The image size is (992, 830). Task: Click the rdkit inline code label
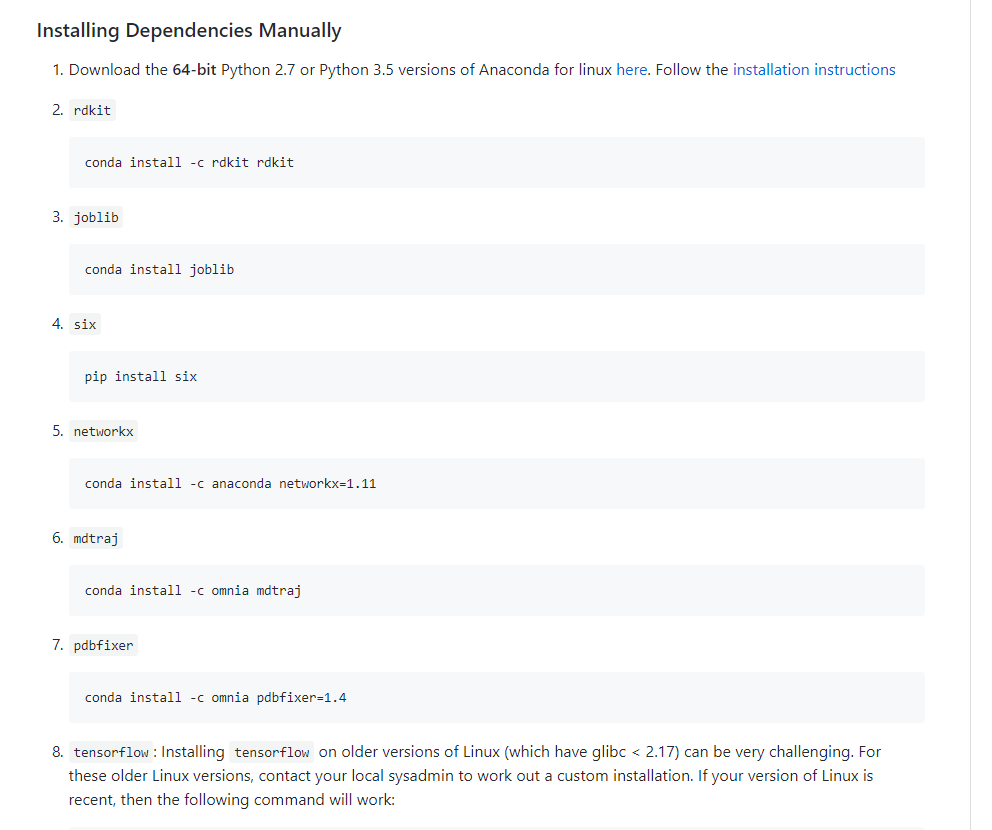(92, 110)
